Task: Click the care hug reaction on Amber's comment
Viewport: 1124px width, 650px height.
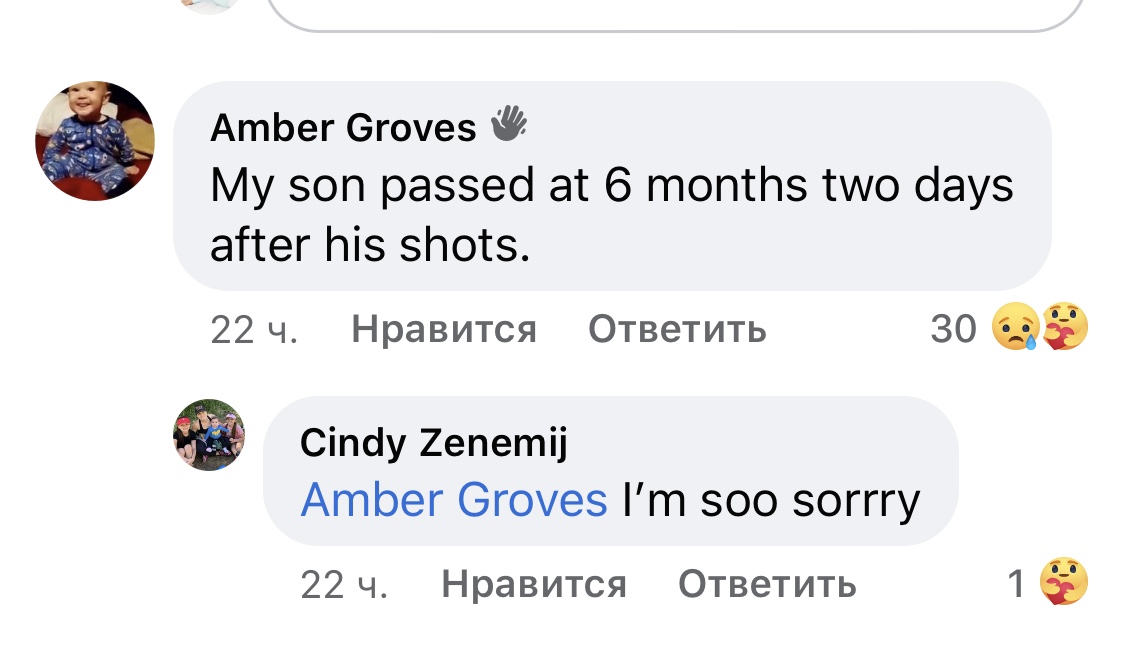Action: pyautogui.click(x=1062, y=327)
